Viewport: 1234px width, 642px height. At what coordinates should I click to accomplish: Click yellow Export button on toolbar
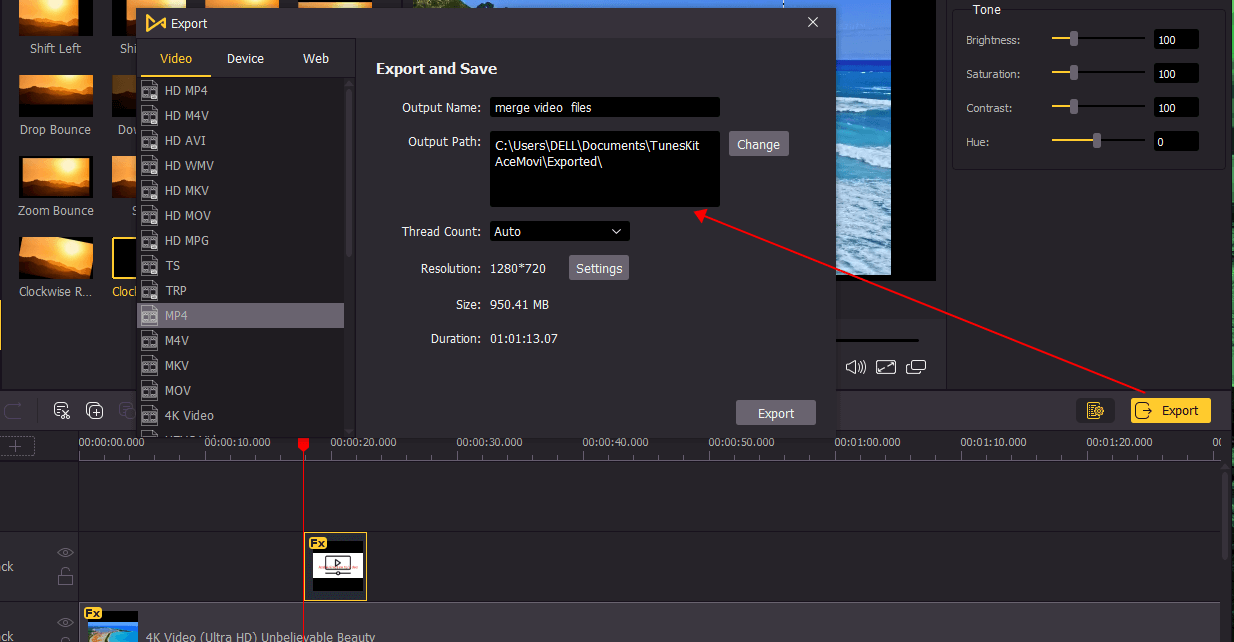click(x=1171, y=410)
